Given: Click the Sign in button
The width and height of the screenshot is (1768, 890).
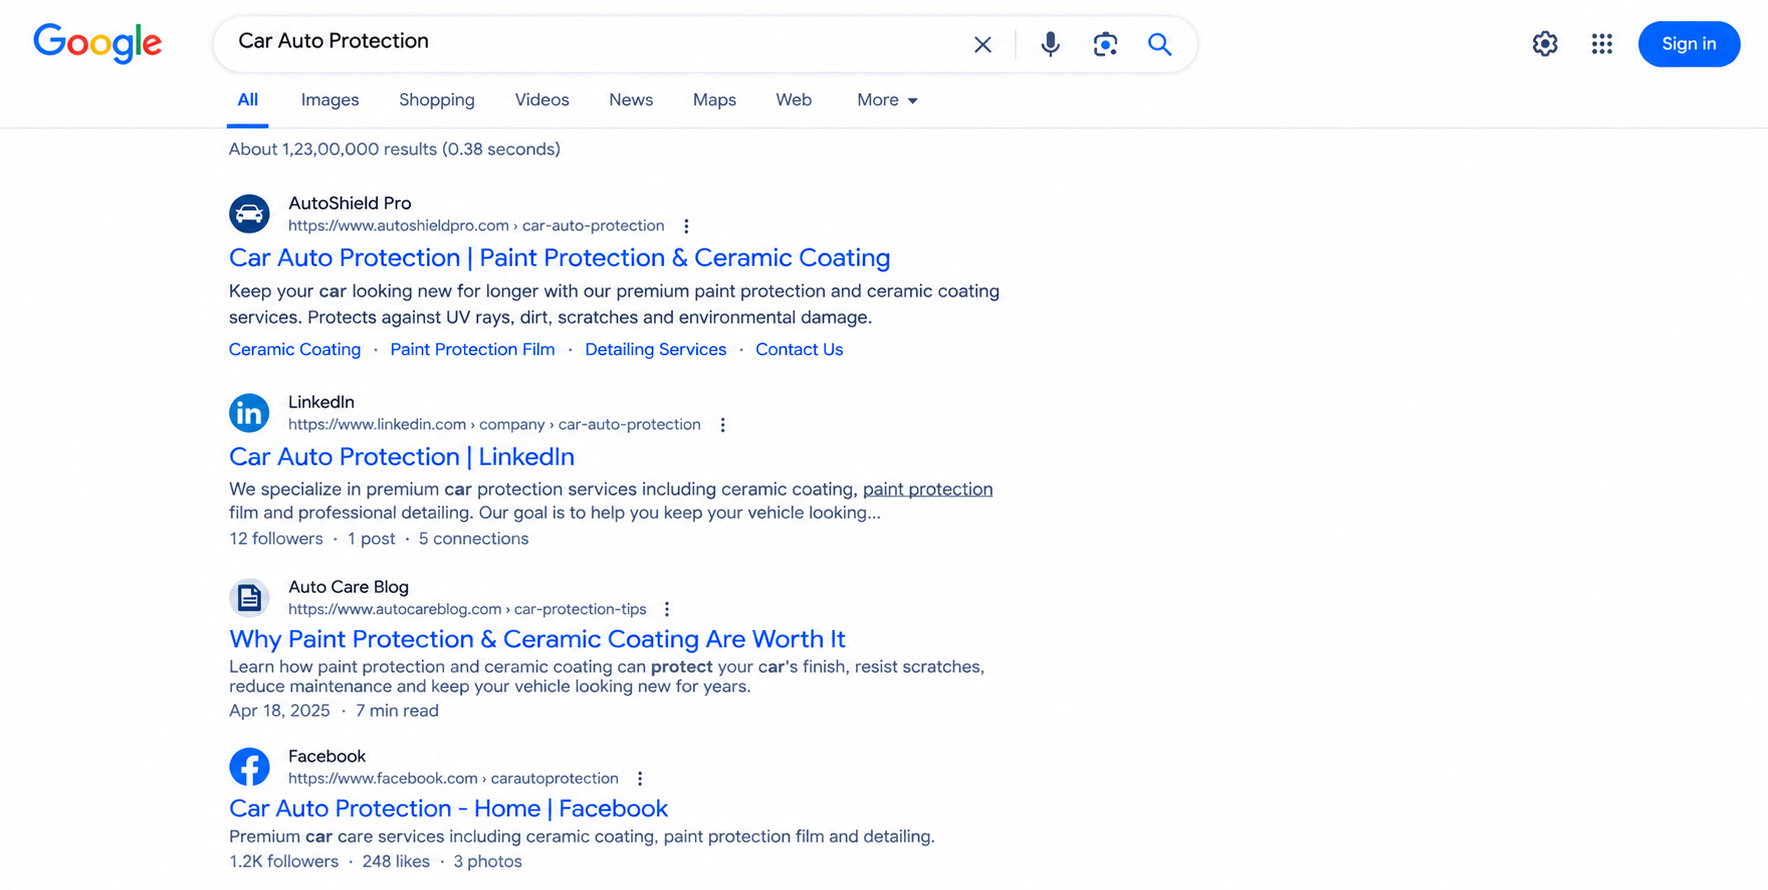Looking at the screenshot, I should [x=1689, y=44].
